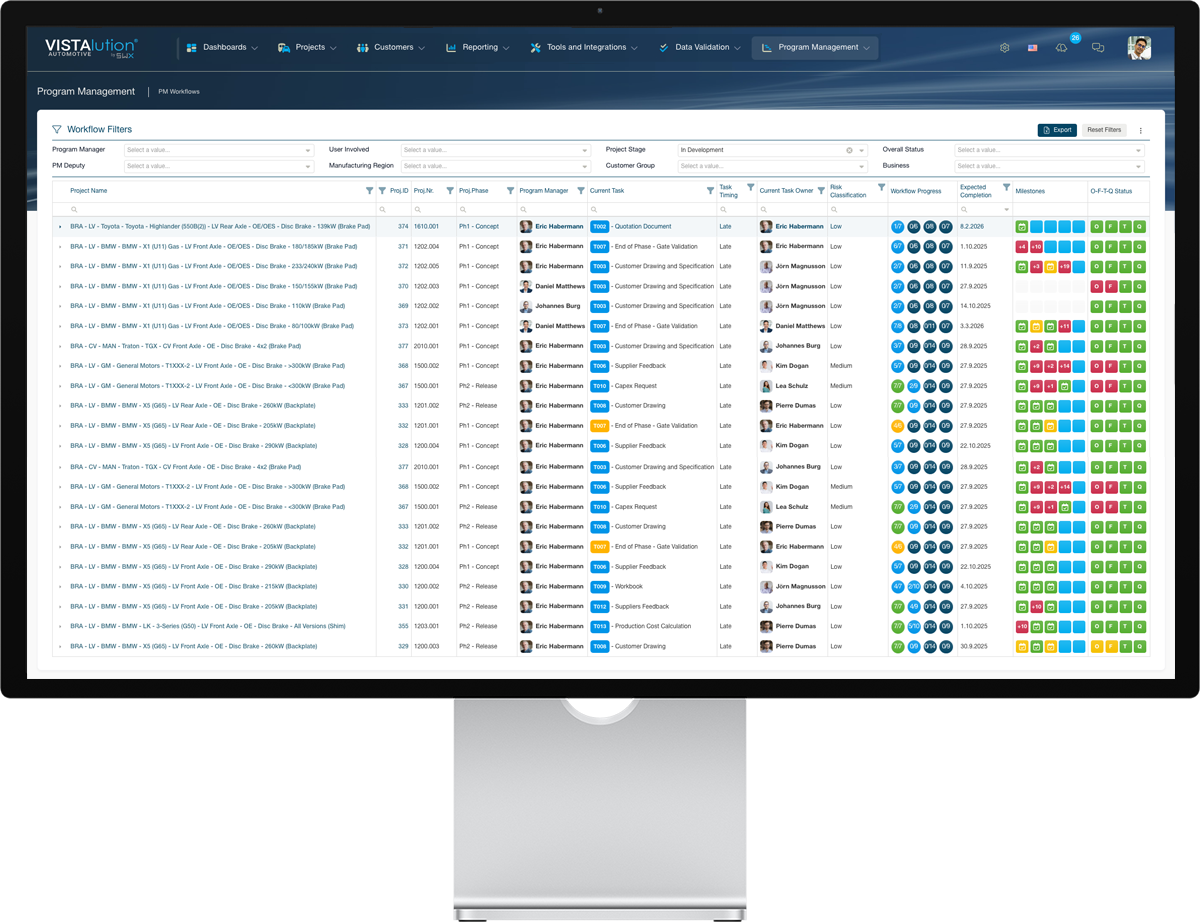The image size is (1200, 922).
Task: Click the user profile avatar
Action: (1139, 48)
